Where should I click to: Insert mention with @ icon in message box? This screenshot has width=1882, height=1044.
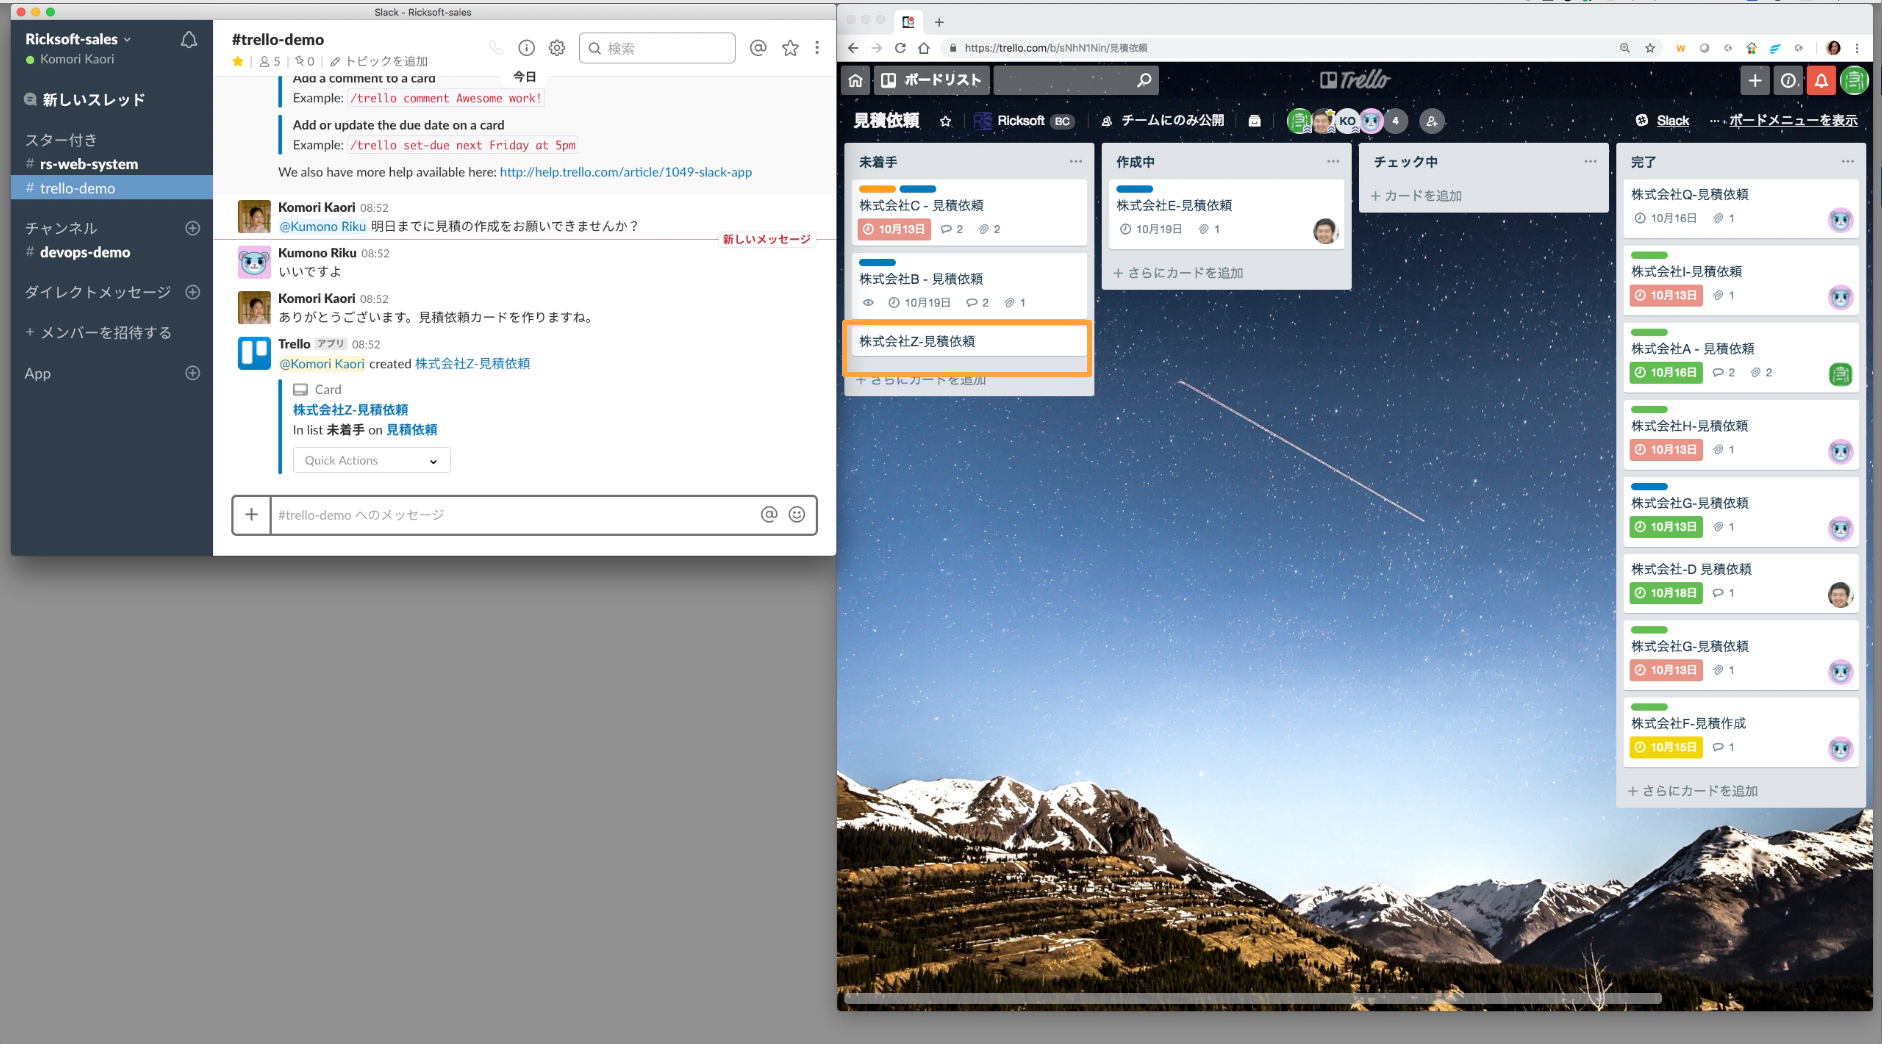pyautogui.click(x=769, y=514)
